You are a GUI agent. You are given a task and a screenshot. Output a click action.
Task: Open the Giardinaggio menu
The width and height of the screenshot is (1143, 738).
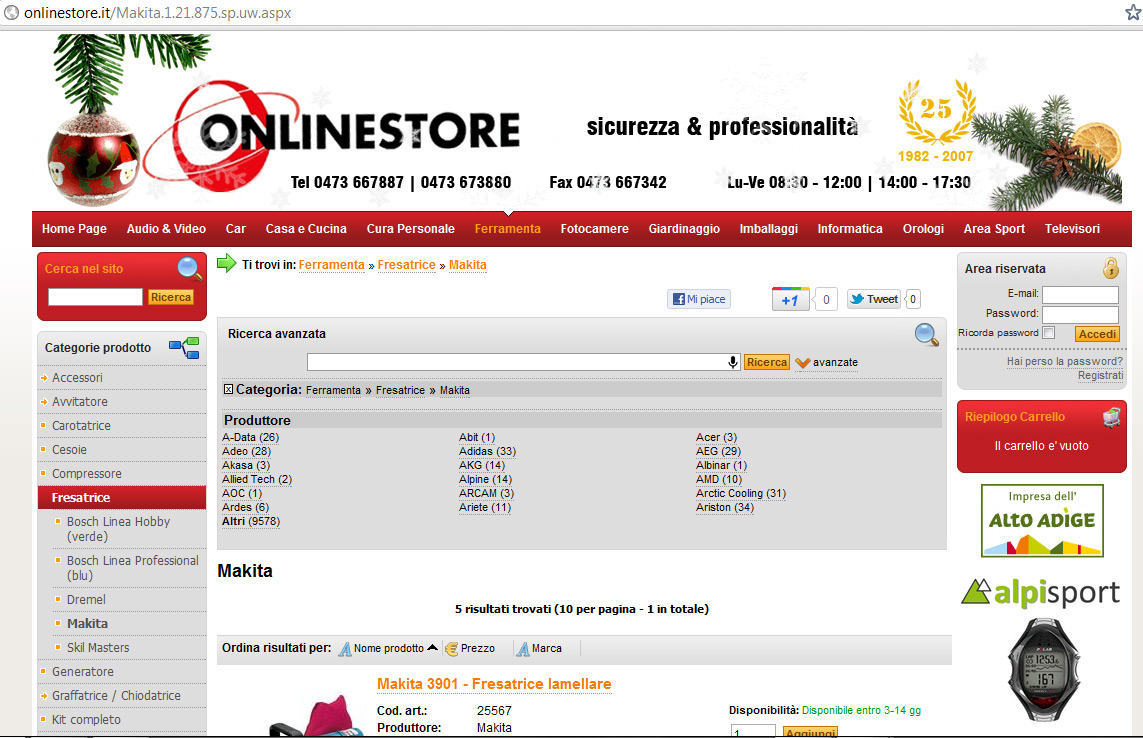[684, 229]
